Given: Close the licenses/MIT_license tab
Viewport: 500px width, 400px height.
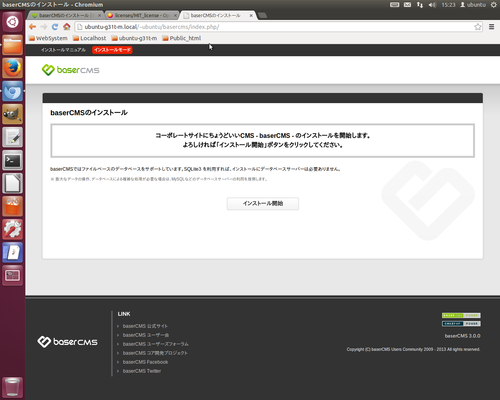Looking at the screenshot, I should point(175,15).
